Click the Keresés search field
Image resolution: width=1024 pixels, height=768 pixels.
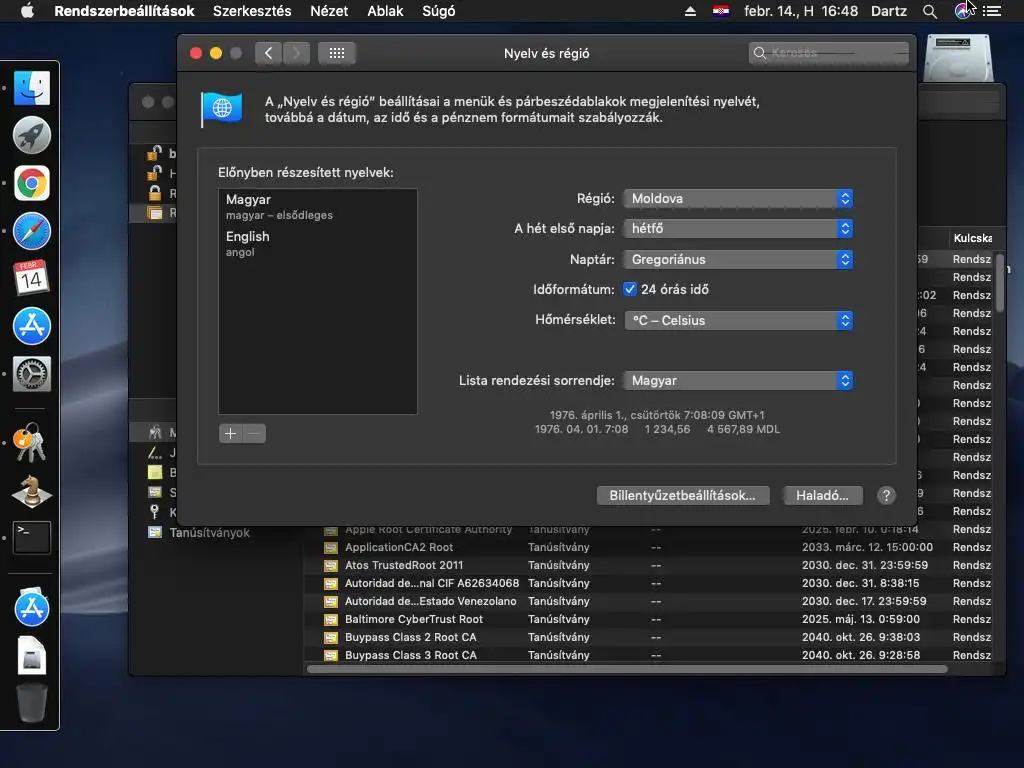pos(829,53)
